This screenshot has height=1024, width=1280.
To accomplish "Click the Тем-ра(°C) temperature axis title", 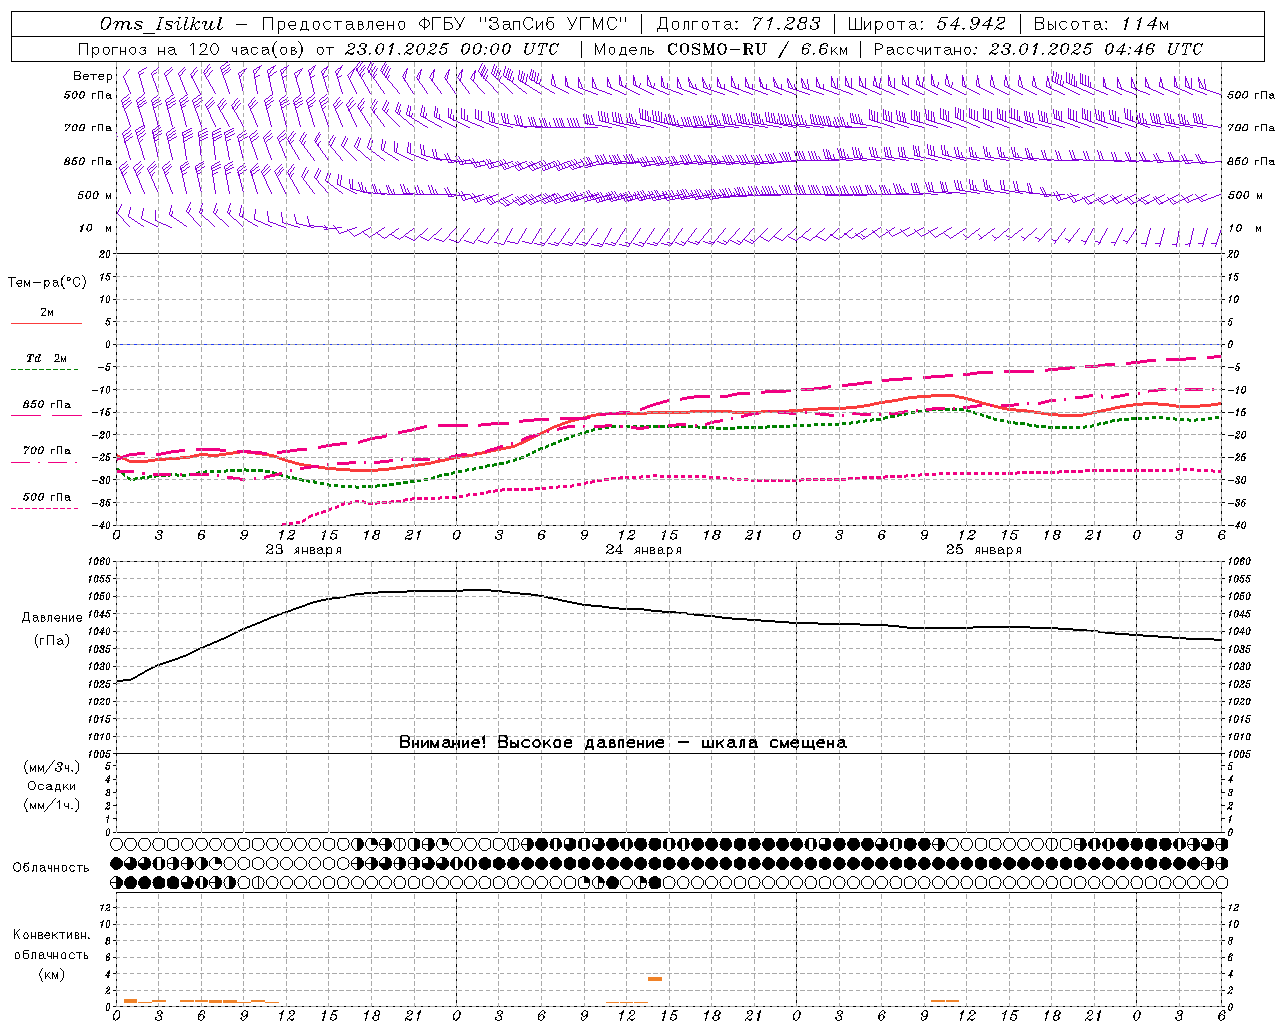I will click(x=47, y=282).
